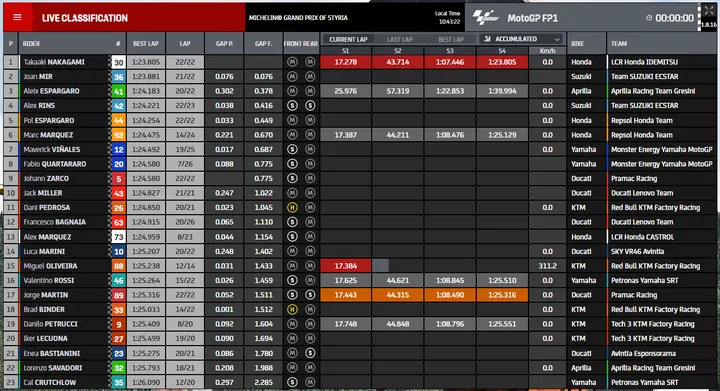The image size is (720, 391).
Task: Click Petrucci's S4 time 1:25.551
Action: 502,324
